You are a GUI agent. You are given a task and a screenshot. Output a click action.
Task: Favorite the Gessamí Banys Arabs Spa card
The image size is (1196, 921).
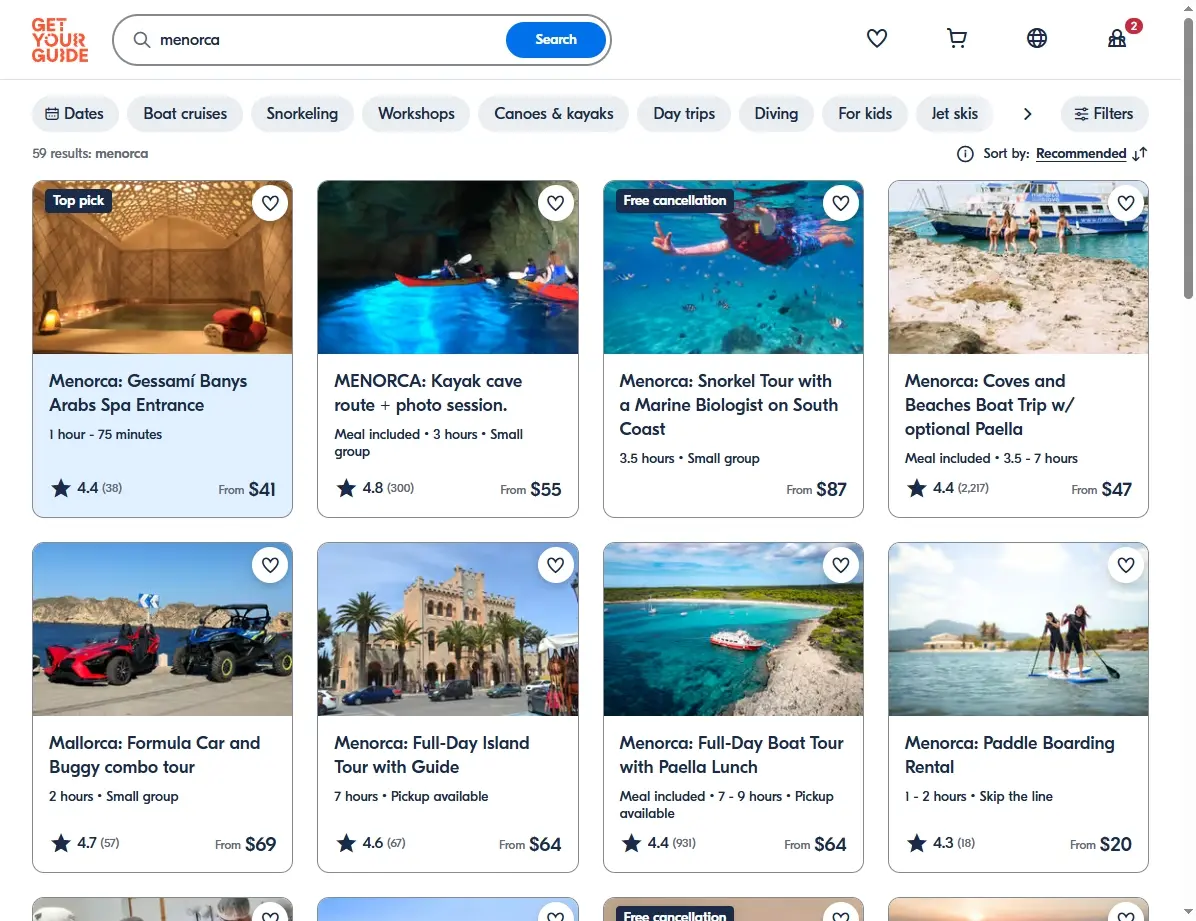270,203
